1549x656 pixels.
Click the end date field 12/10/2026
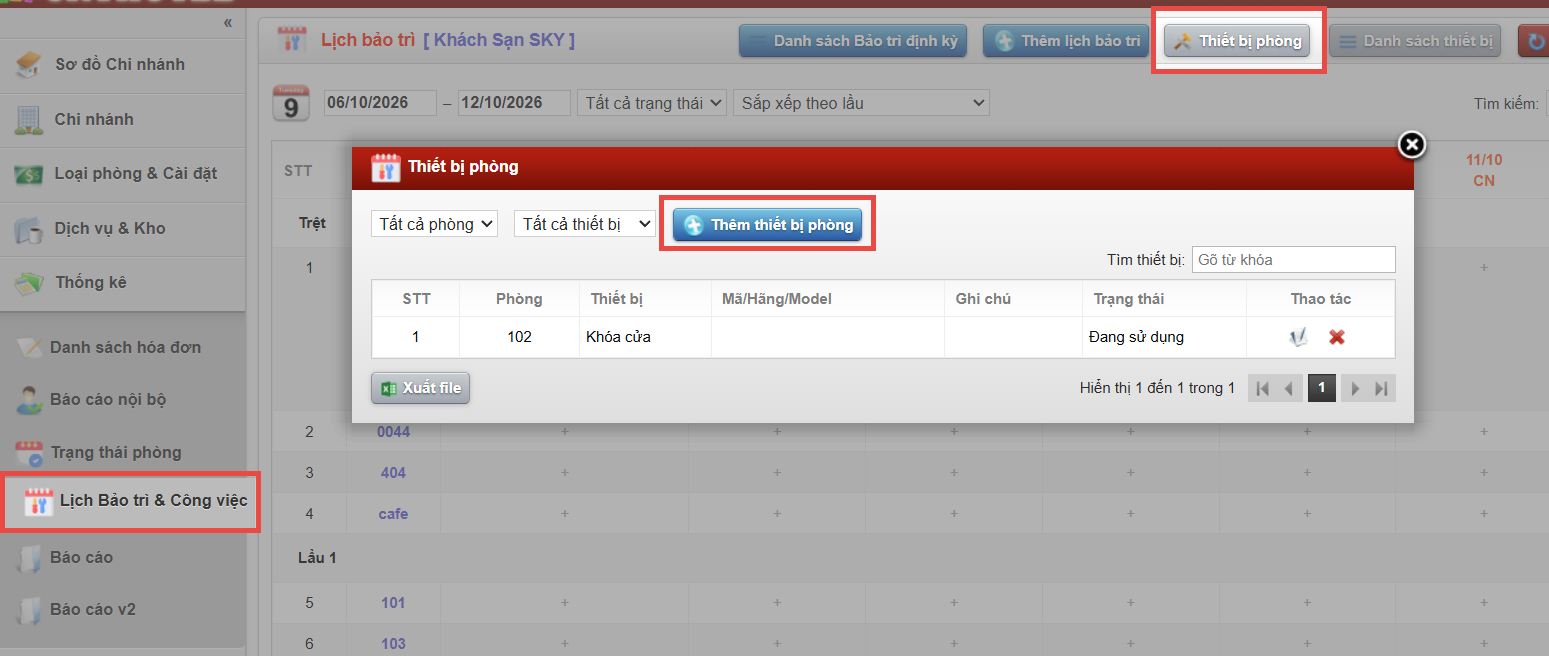[x=514, y=103]
